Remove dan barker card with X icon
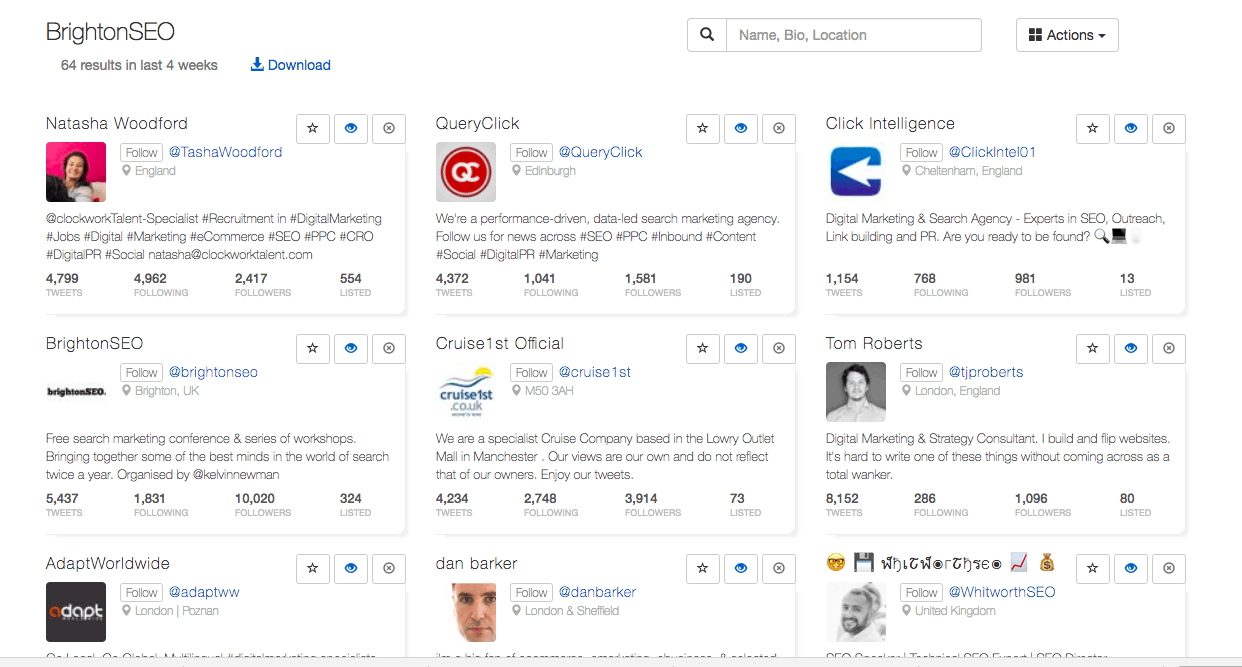Viewport: 1242px width, 667px height. tap(779, 568)
